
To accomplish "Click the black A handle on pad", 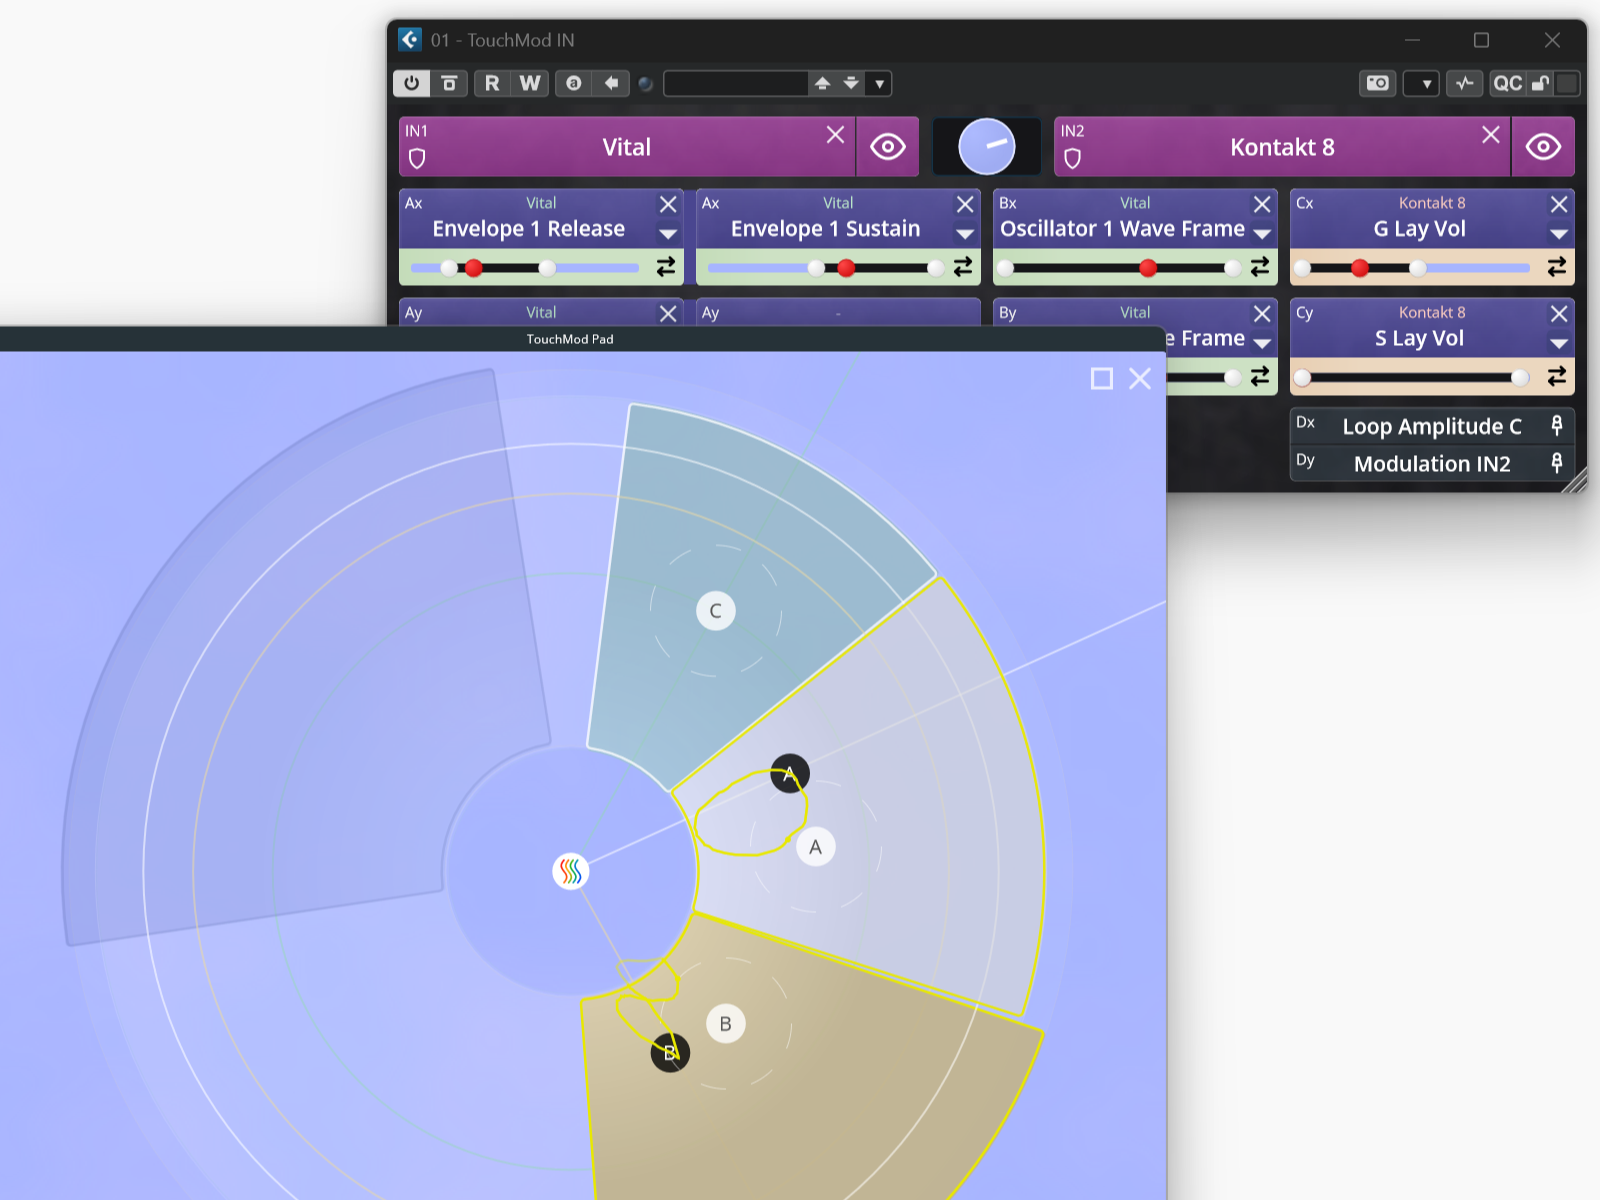I will coord(790,774).
